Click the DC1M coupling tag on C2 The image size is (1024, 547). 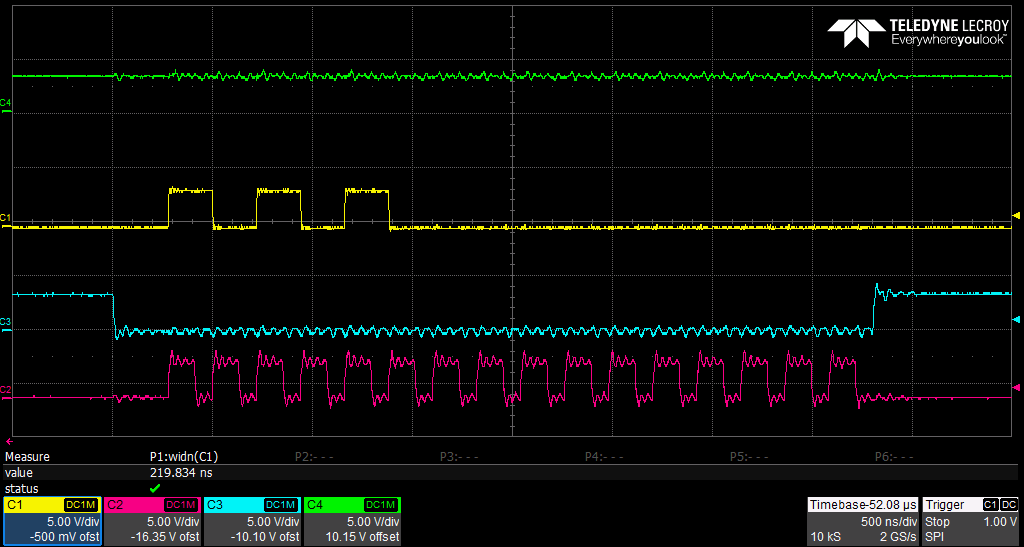(x=182, y=505)
